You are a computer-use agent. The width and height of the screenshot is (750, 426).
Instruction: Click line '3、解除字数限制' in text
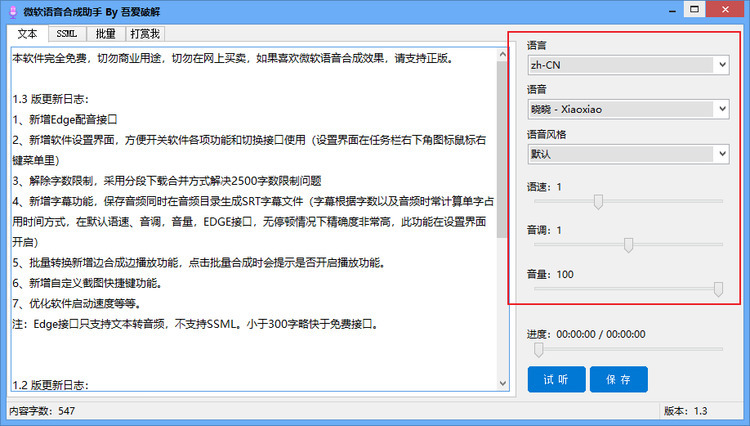[x=167, y=181]
